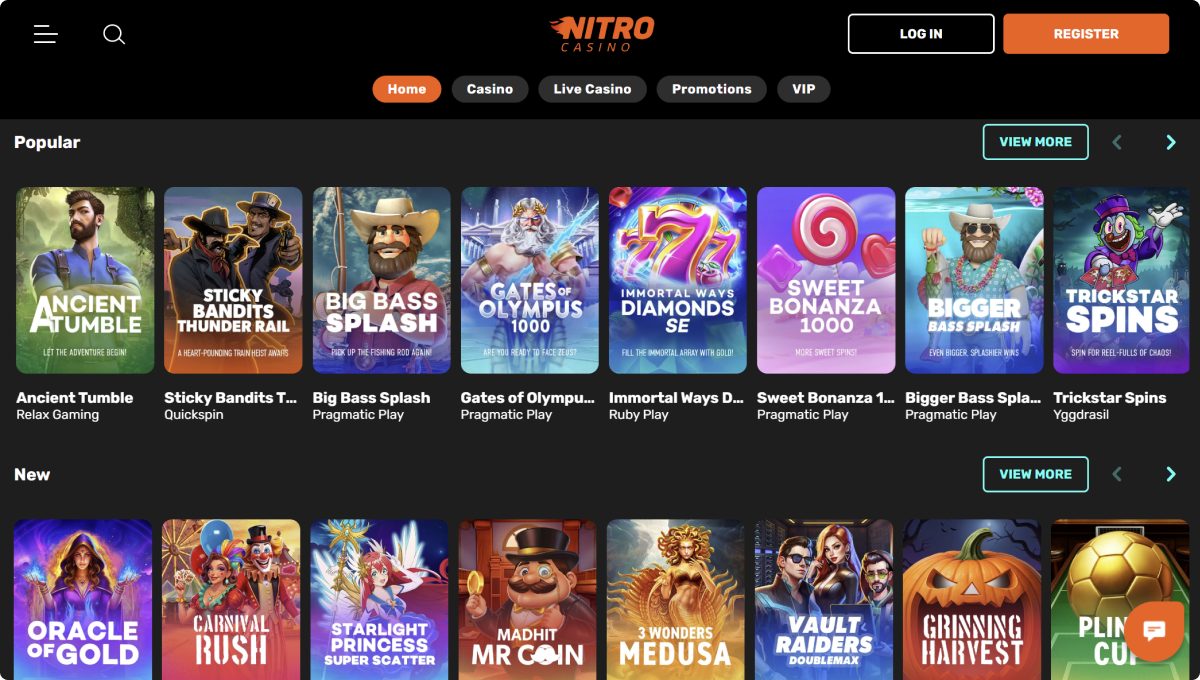
Task: Click the Ancient Tumble game title link
Action: click(75, 397)
